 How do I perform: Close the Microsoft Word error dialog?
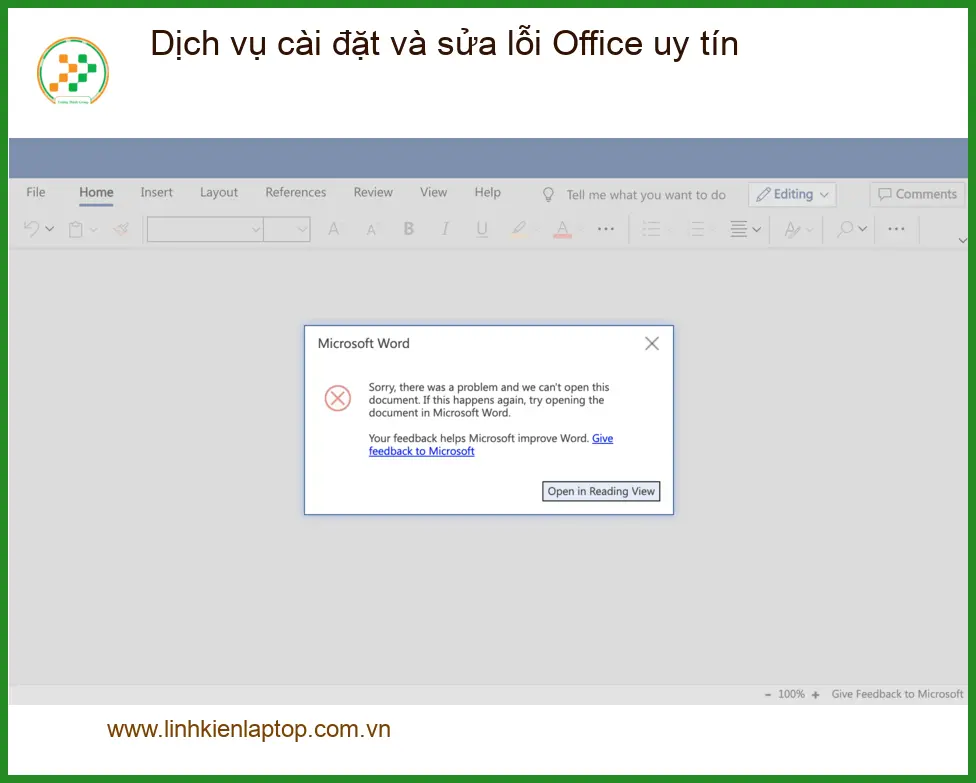(x=652, y=344)
